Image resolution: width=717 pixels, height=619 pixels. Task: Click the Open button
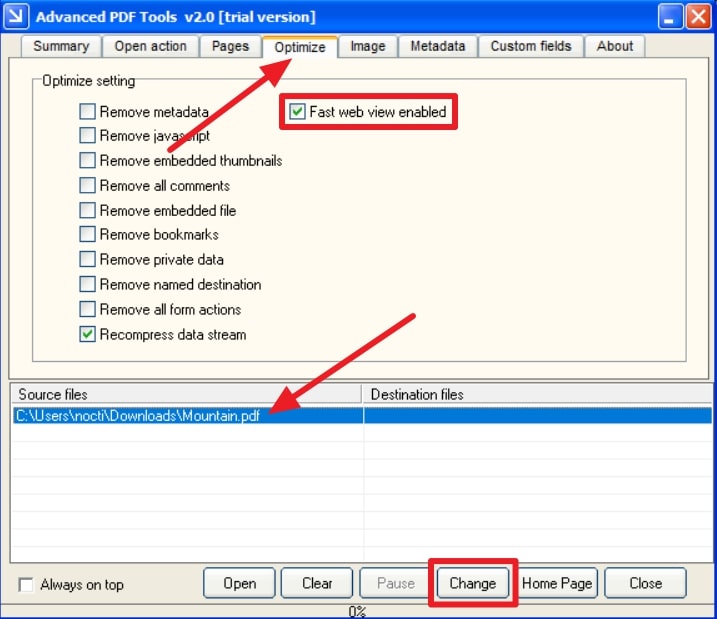pyautogui.click(x=239, y=583)
